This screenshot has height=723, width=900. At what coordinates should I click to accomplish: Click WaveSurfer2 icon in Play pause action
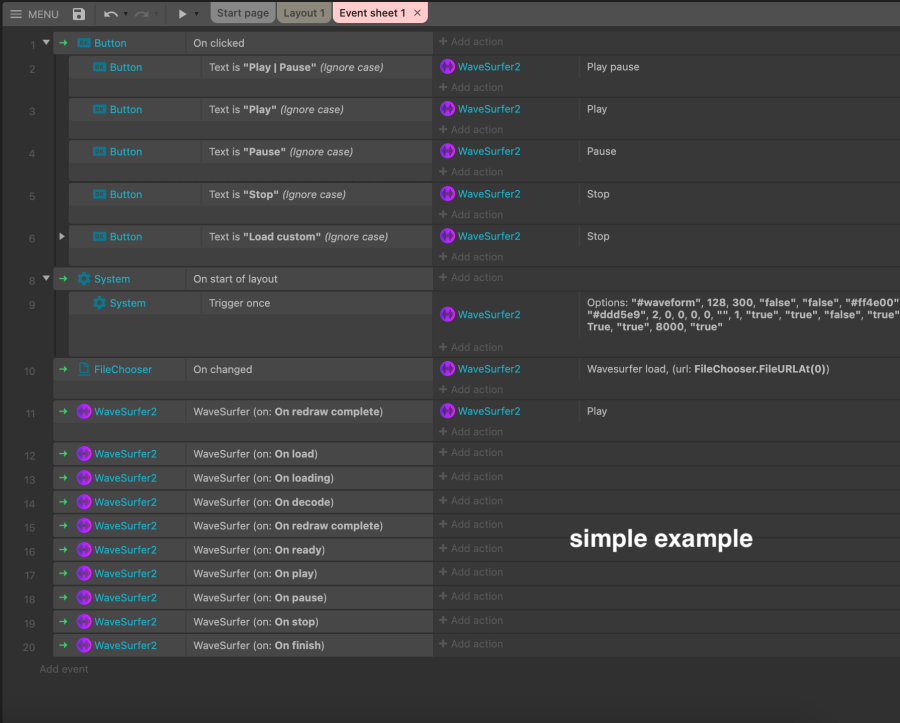447,67
